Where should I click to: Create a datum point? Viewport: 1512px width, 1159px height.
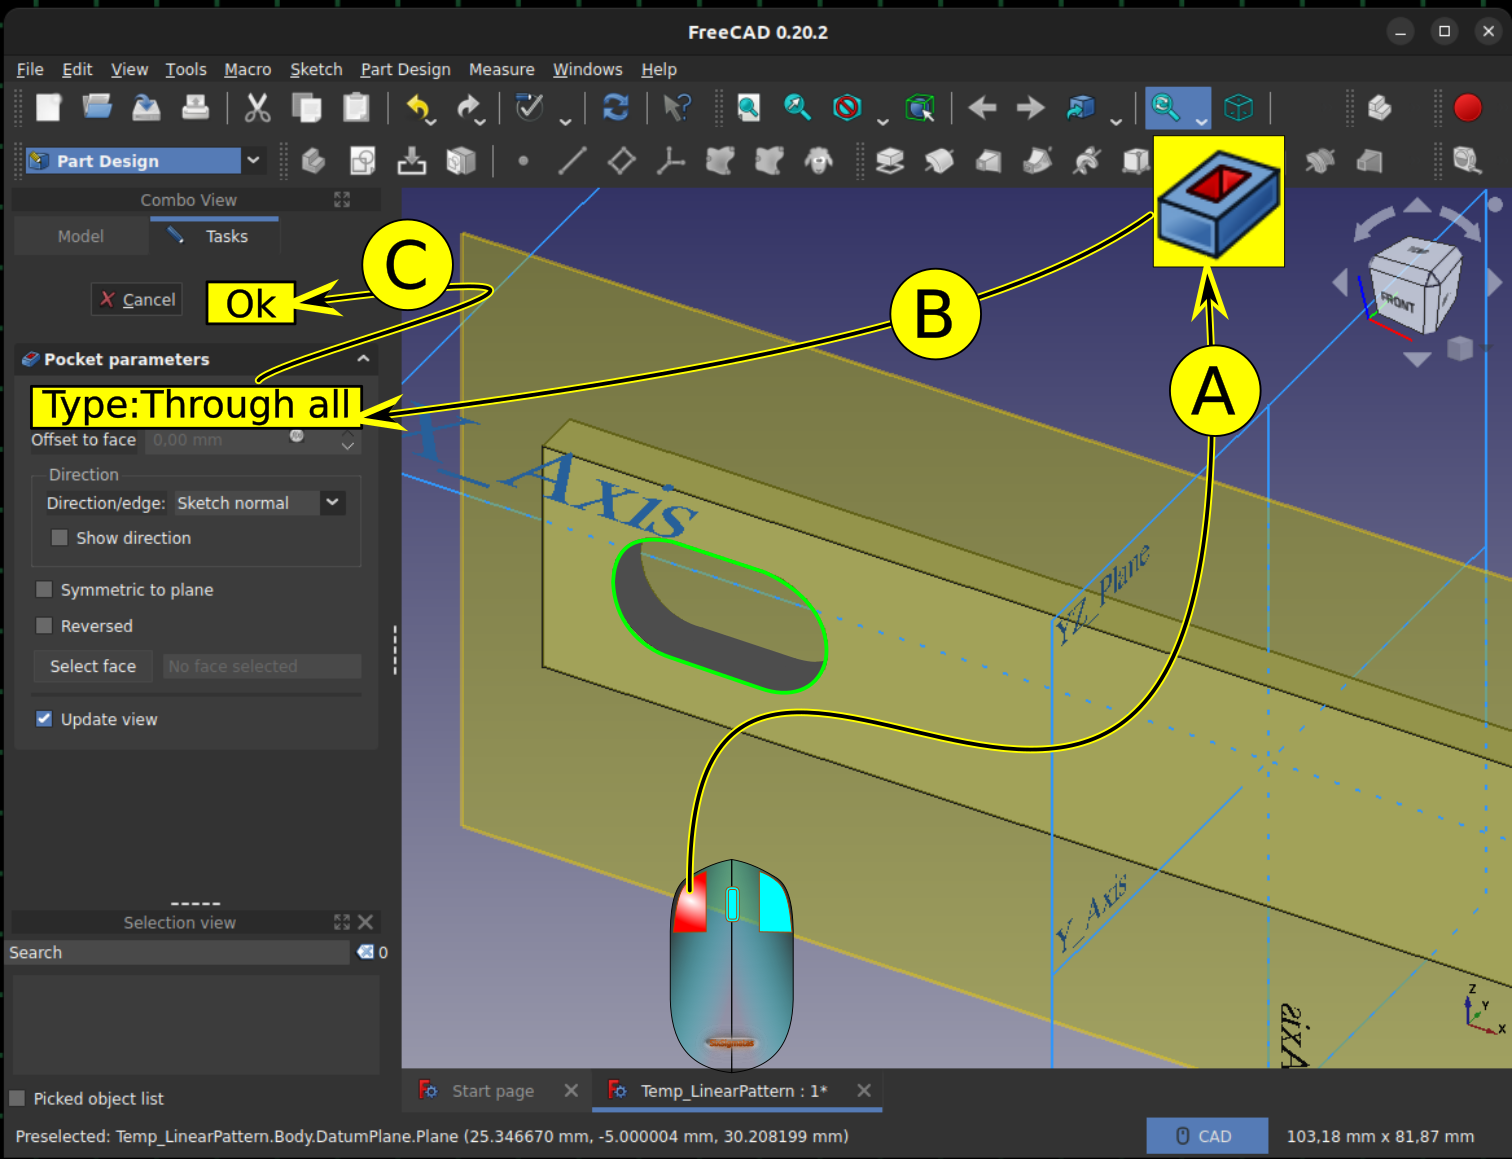(x=523, y=160)
